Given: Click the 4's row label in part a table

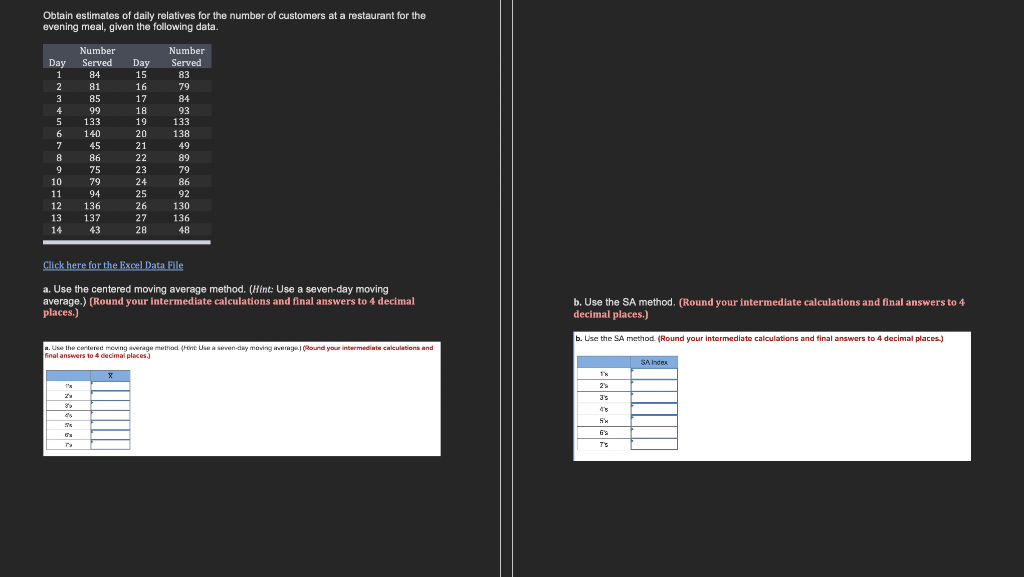Looking at the screenshot, I should [69, 415].
